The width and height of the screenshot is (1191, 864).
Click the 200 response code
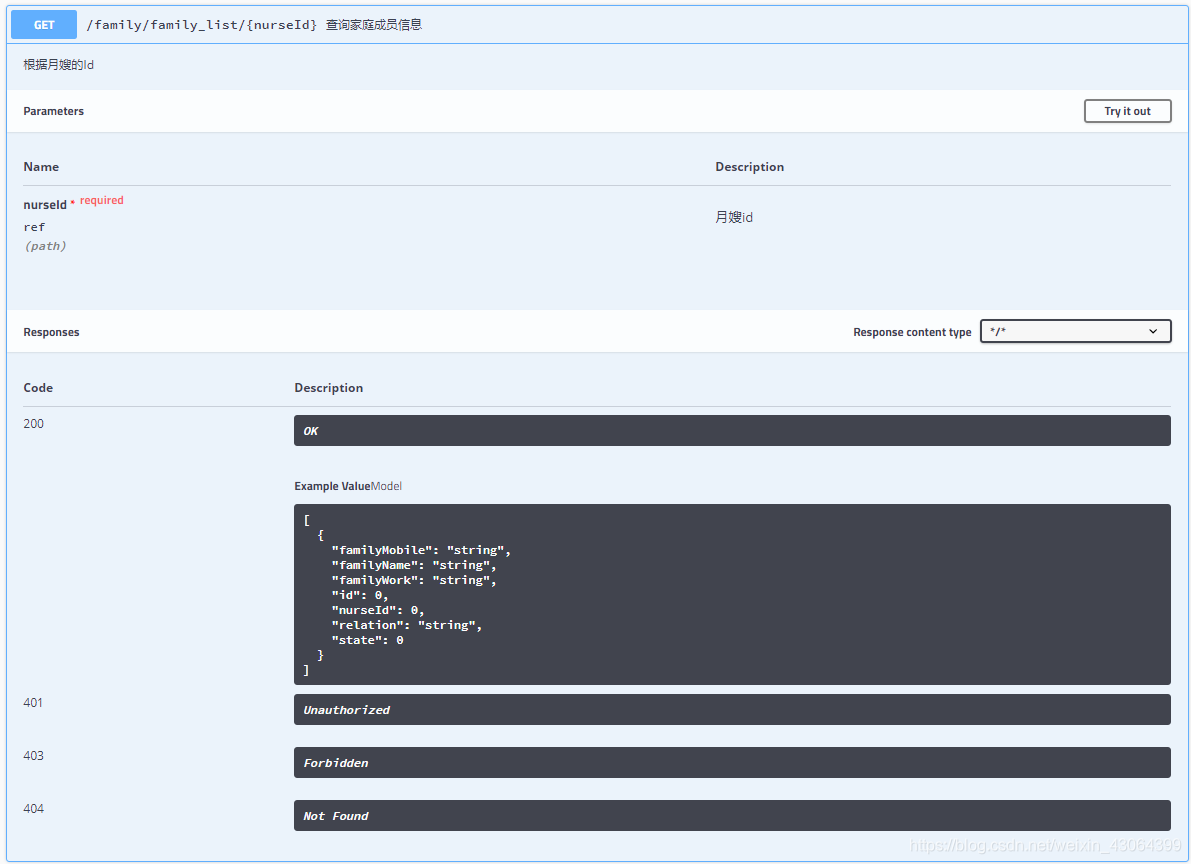pyautogui.click(x=33, y=424)
